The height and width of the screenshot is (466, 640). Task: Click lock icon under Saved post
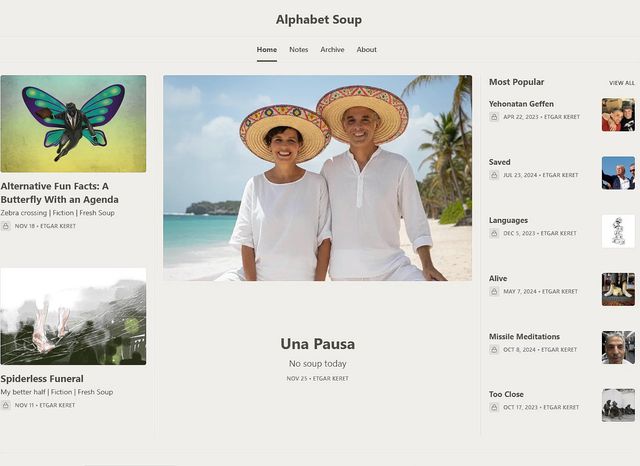[494, 175]
